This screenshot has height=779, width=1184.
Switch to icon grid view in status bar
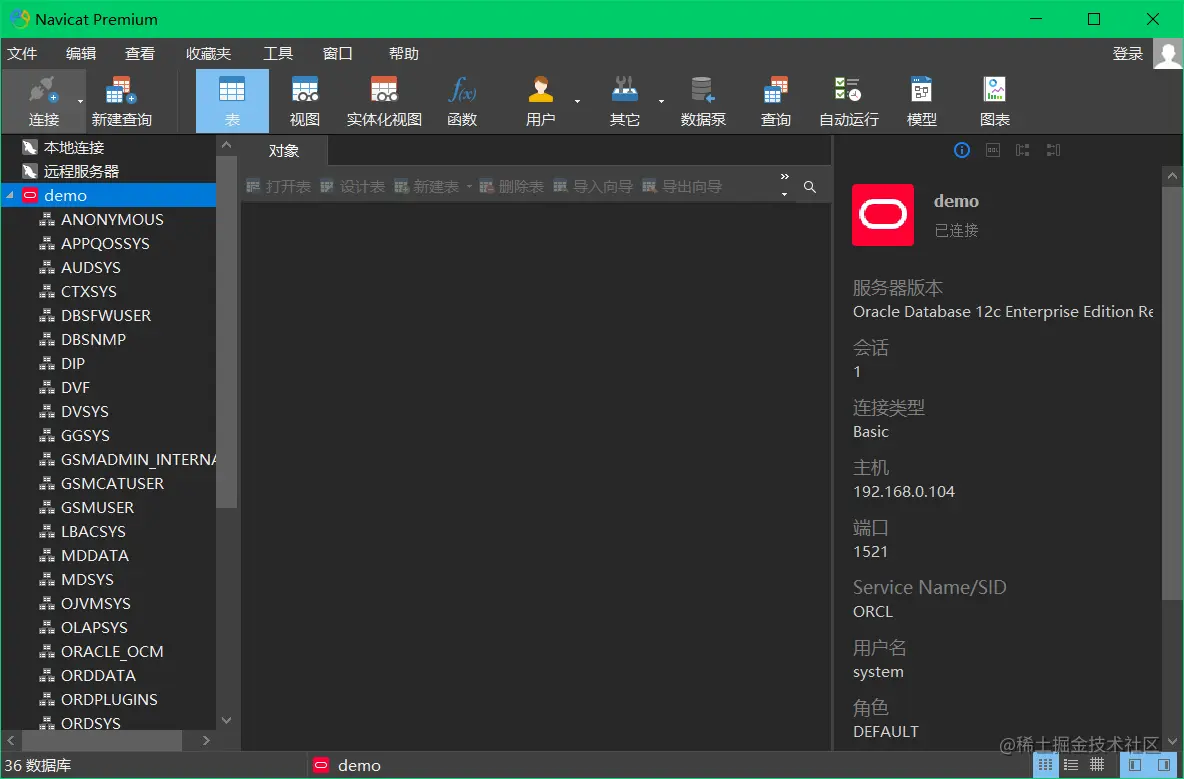coord(1045,765)
